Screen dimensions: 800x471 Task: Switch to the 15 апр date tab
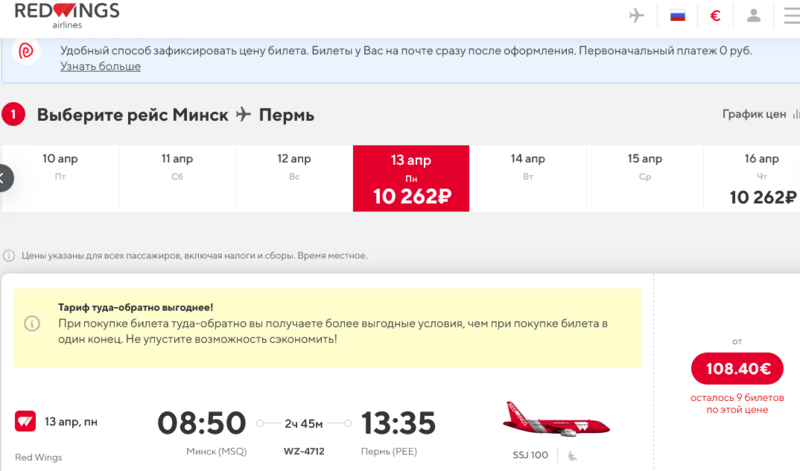[645, 167]
